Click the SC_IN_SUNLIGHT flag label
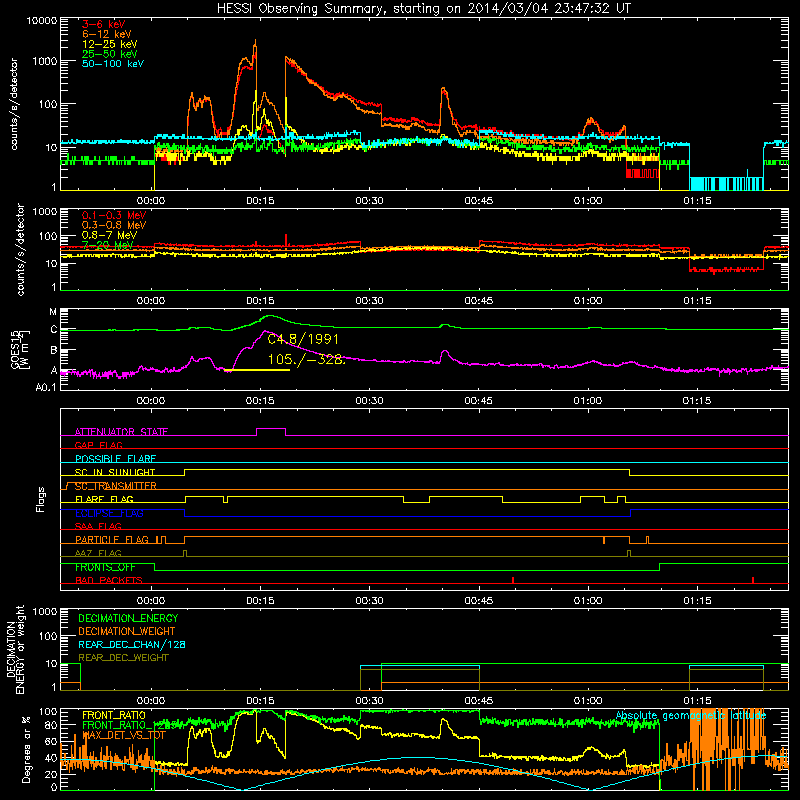 click(115, 472)
